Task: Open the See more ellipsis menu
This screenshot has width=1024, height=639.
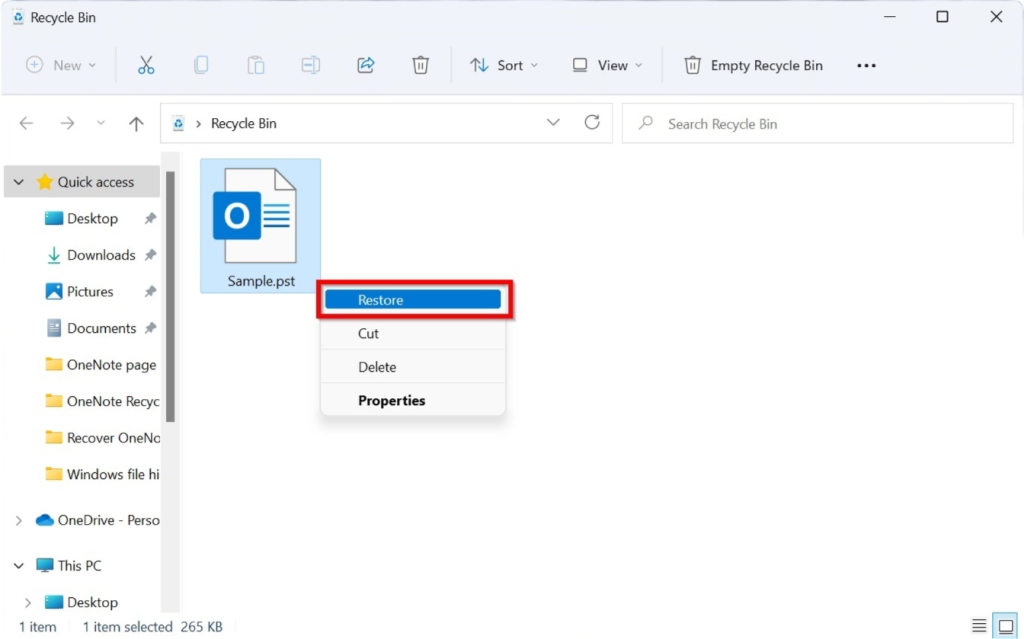Action: 866,65
